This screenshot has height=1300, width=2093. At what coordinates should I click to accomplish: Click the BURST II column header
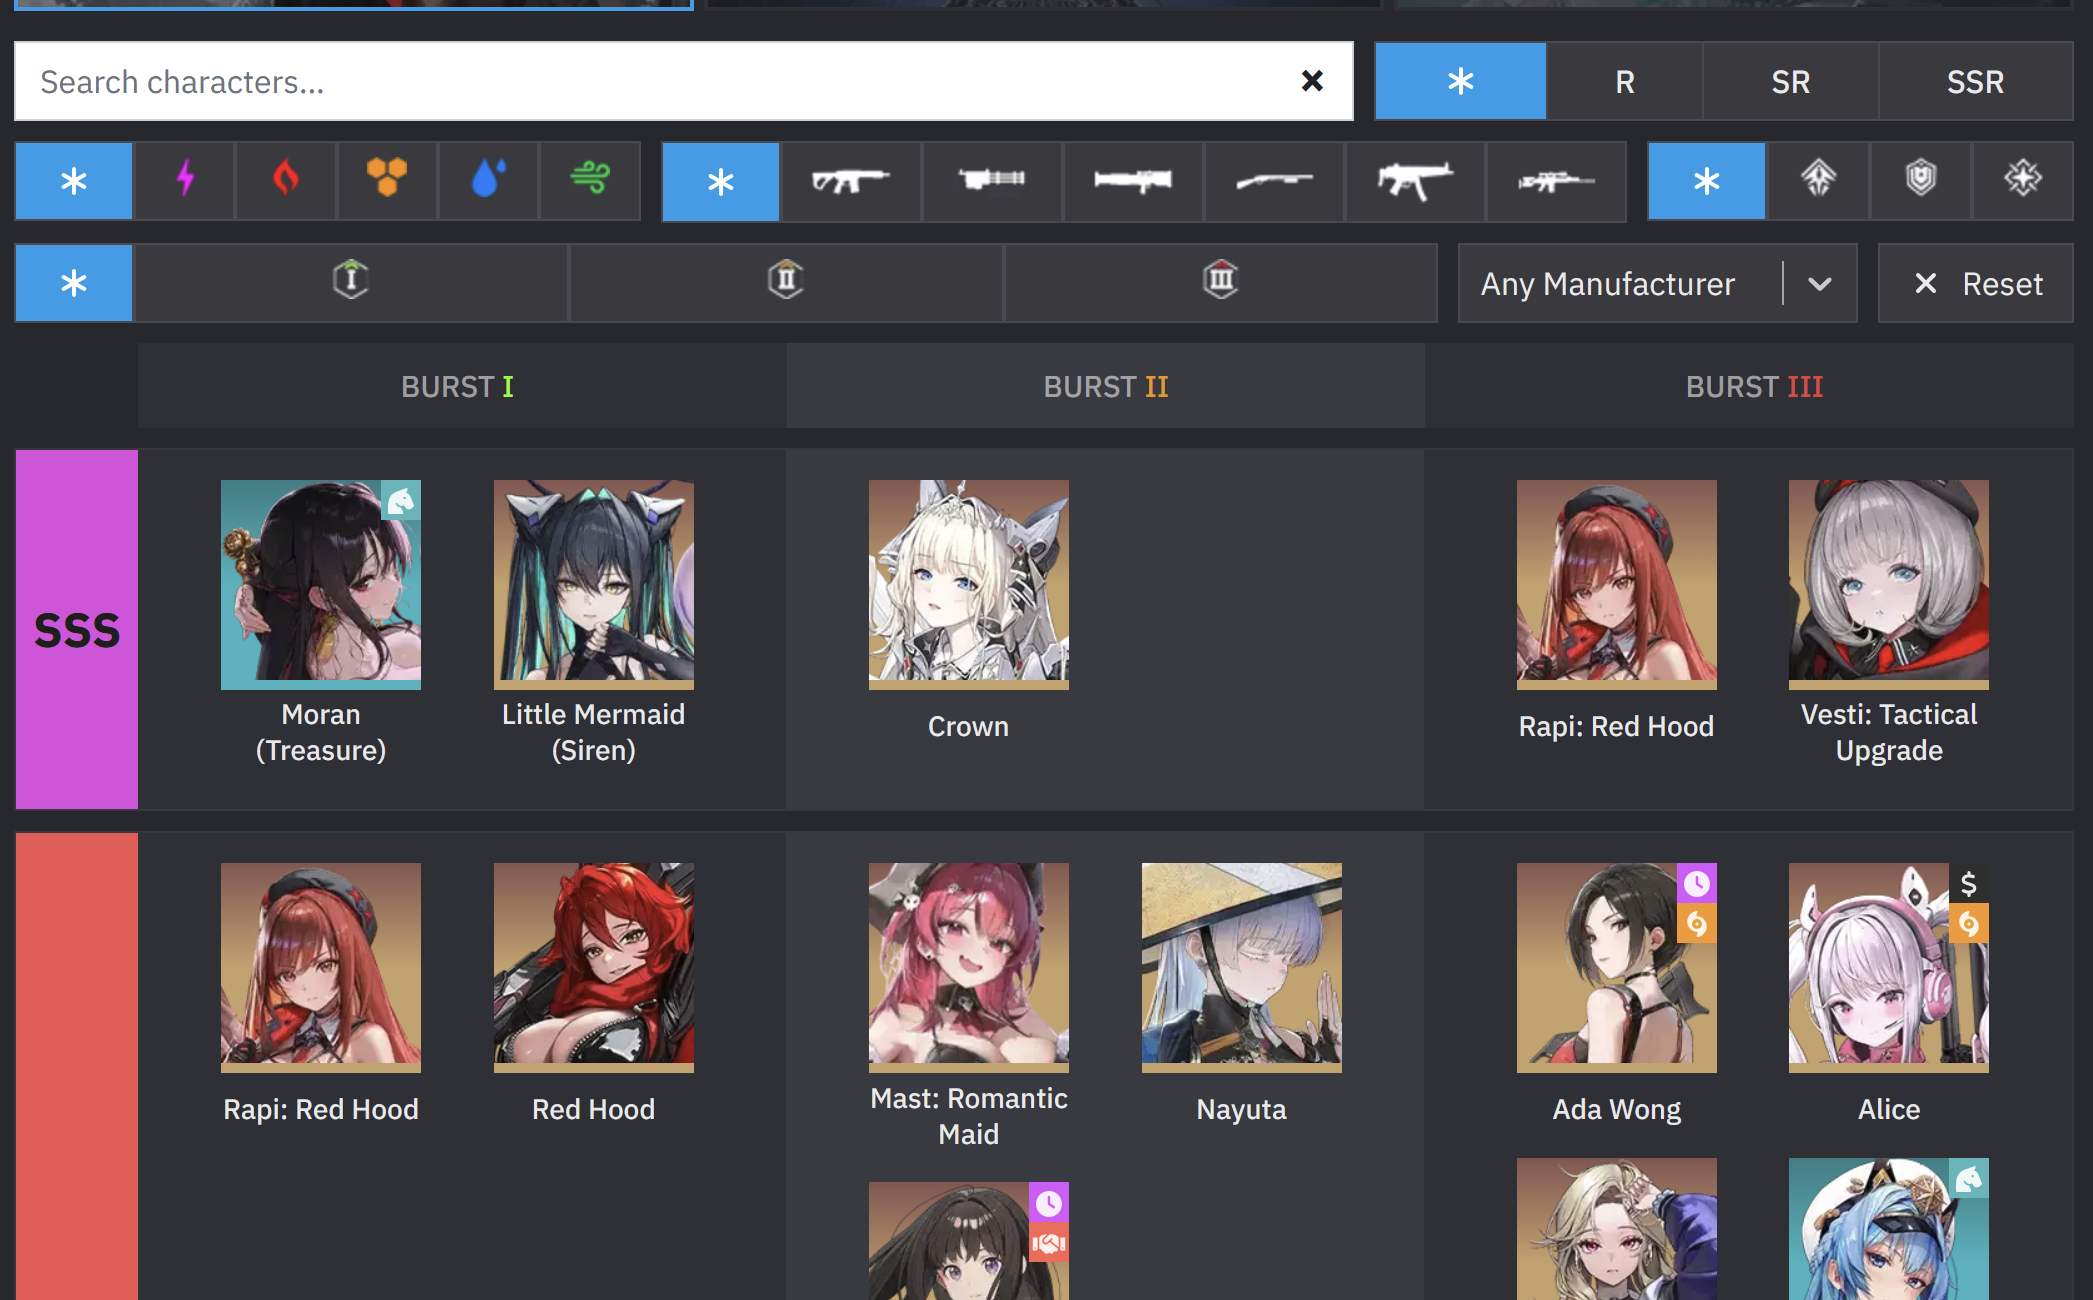(x=1105, y=387)
